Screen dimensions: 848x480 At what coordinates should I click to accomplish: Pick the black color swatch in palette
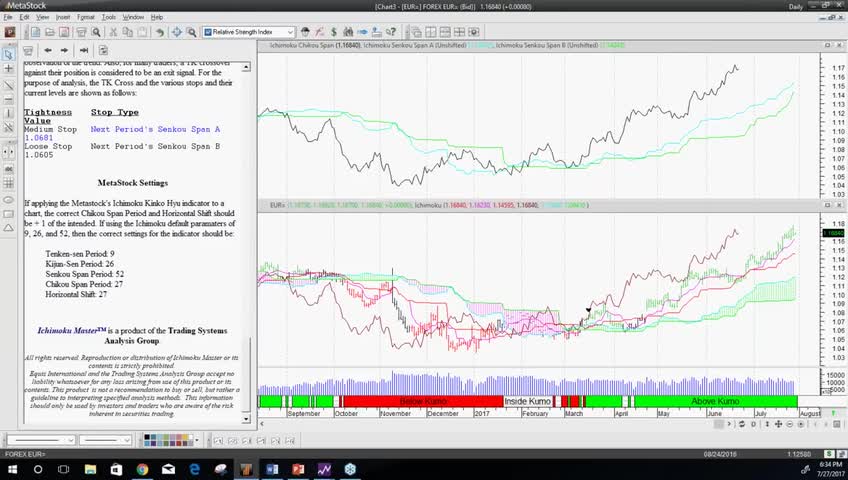click(147, 437)
